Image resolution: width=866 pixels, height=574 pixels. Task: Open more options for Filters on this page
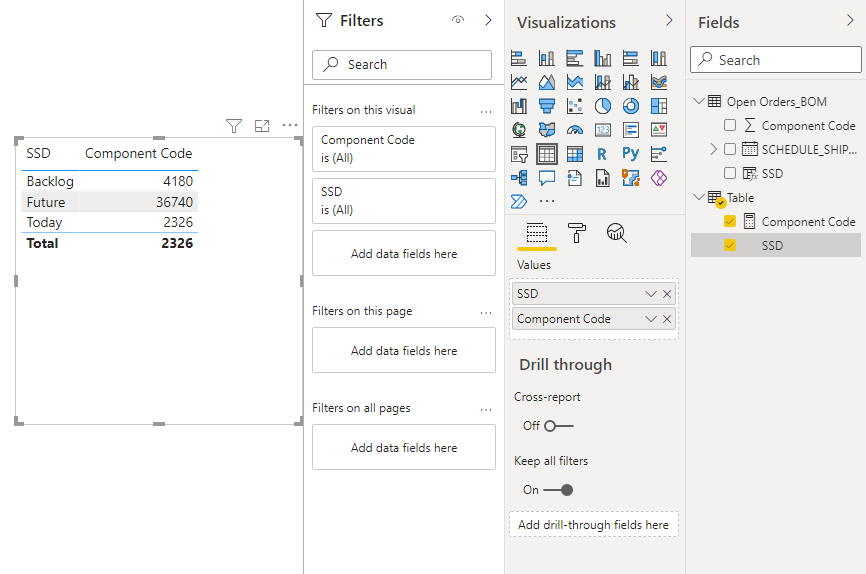coord(486,313)
